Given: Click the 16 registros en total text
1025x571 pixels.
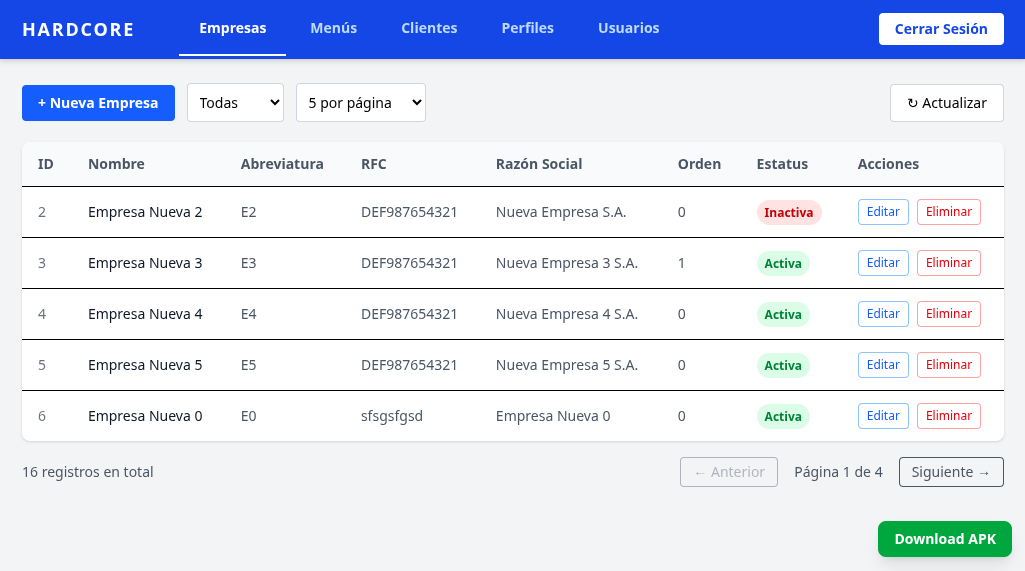Looking at the screenshot, I should point(88,472).
